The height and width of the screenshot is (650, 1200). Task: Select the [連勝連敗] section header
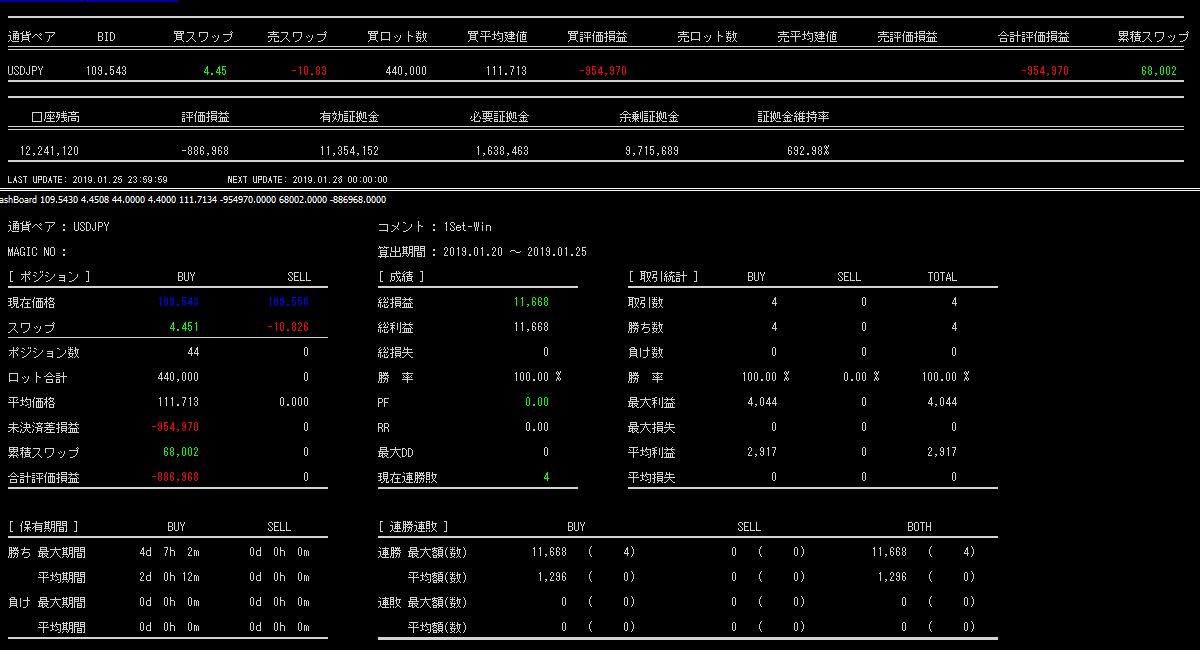click(414, 527)
